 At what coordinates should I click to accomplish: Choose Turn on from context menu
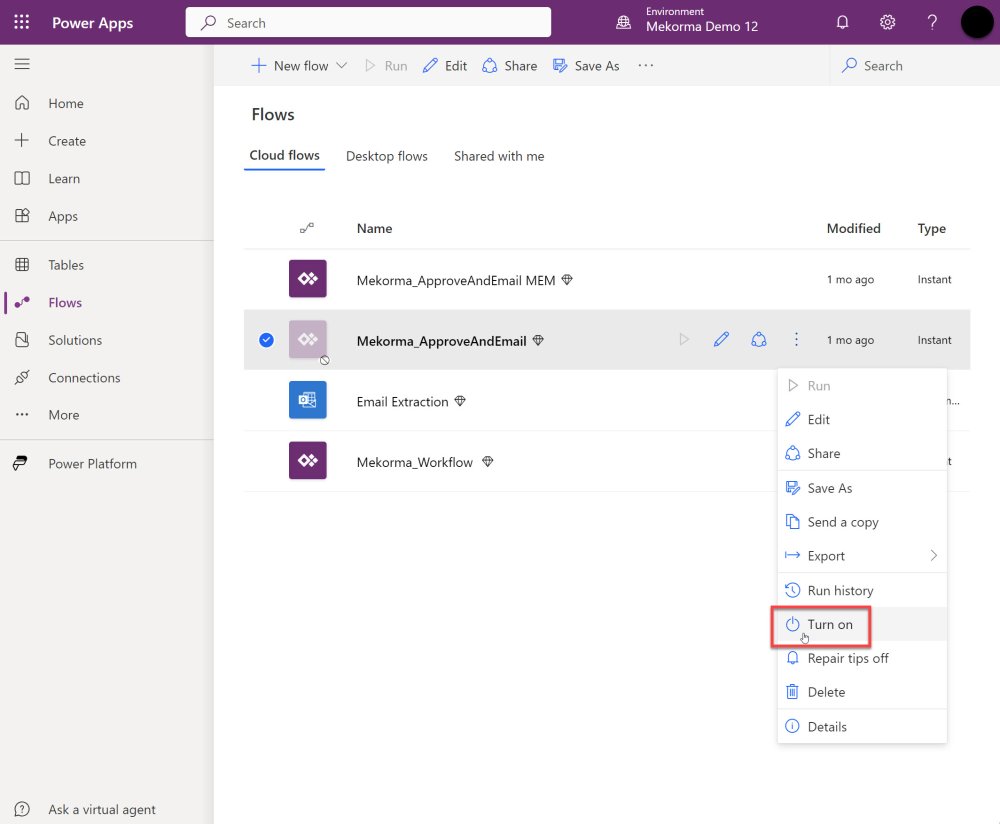point(862,624)
